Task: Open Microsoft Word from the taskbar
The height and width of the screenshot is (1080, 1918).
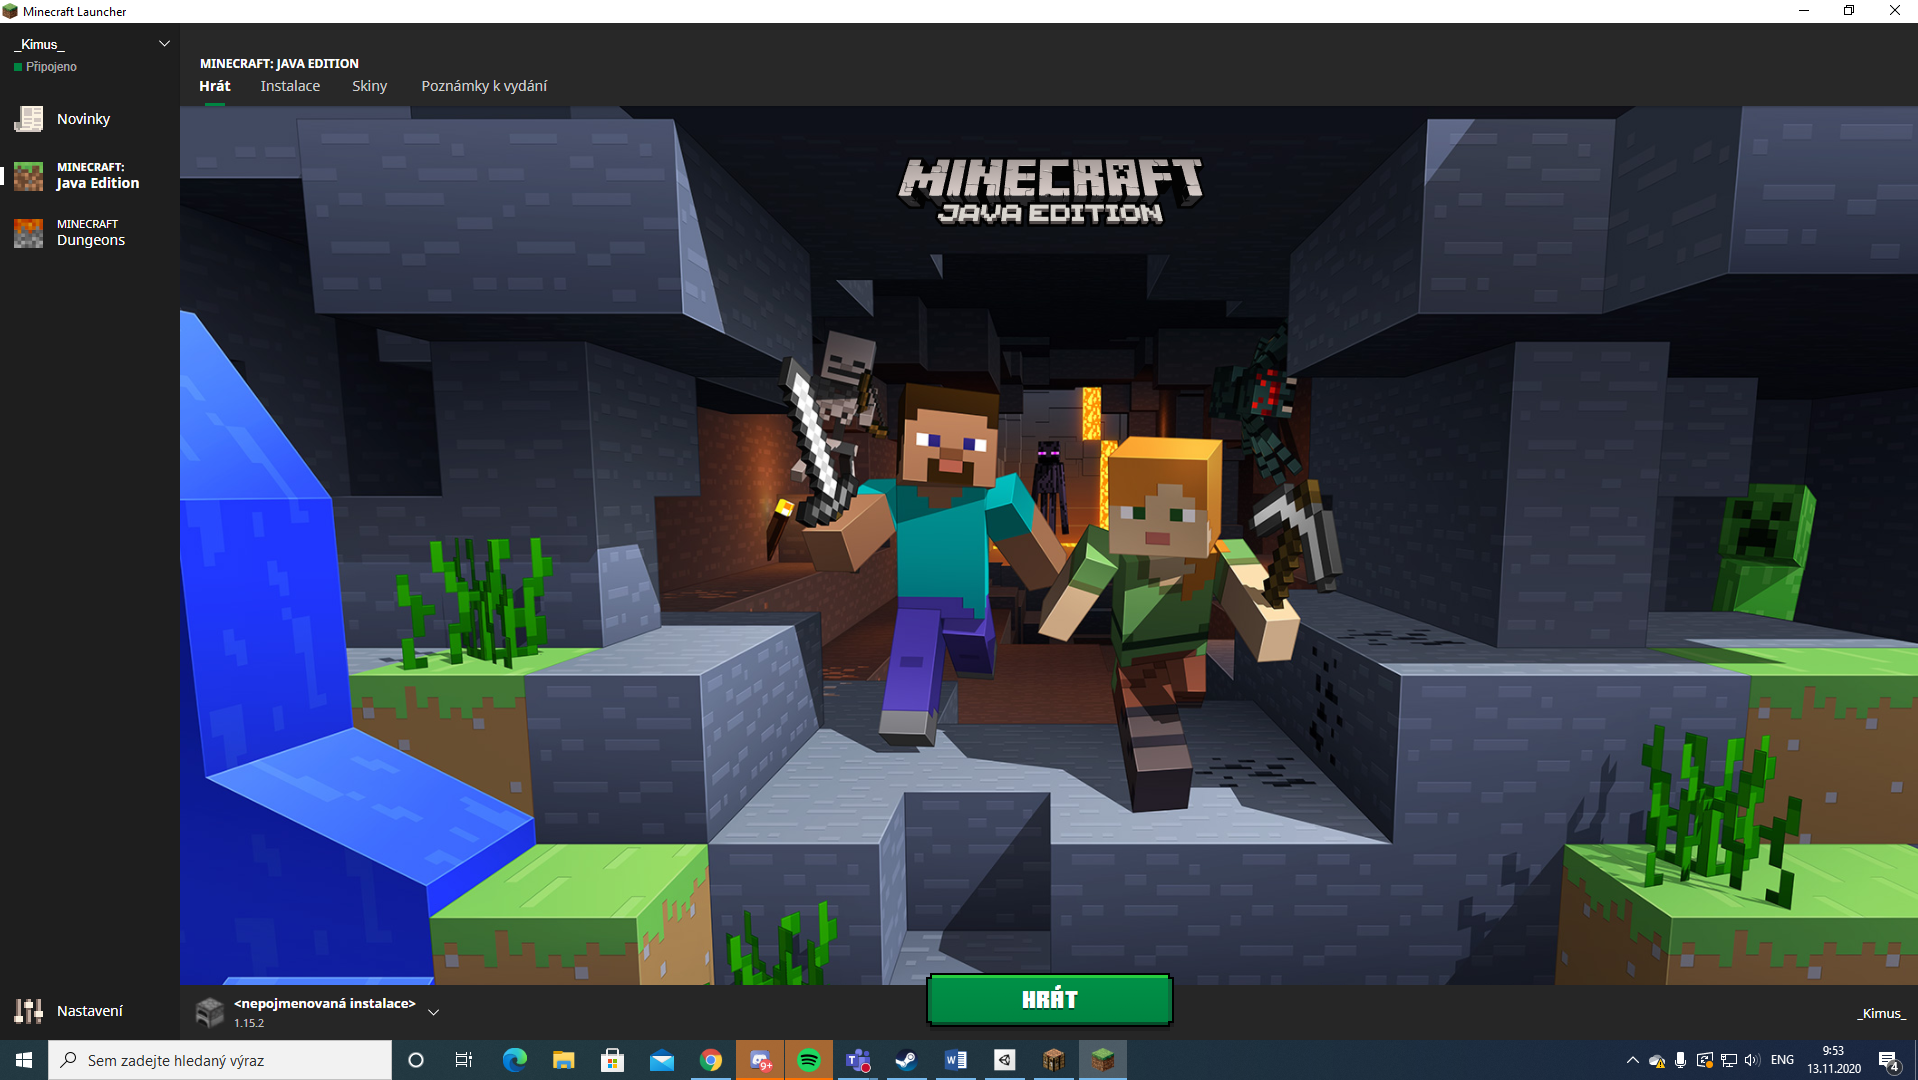Action: tap(956, 1060)
